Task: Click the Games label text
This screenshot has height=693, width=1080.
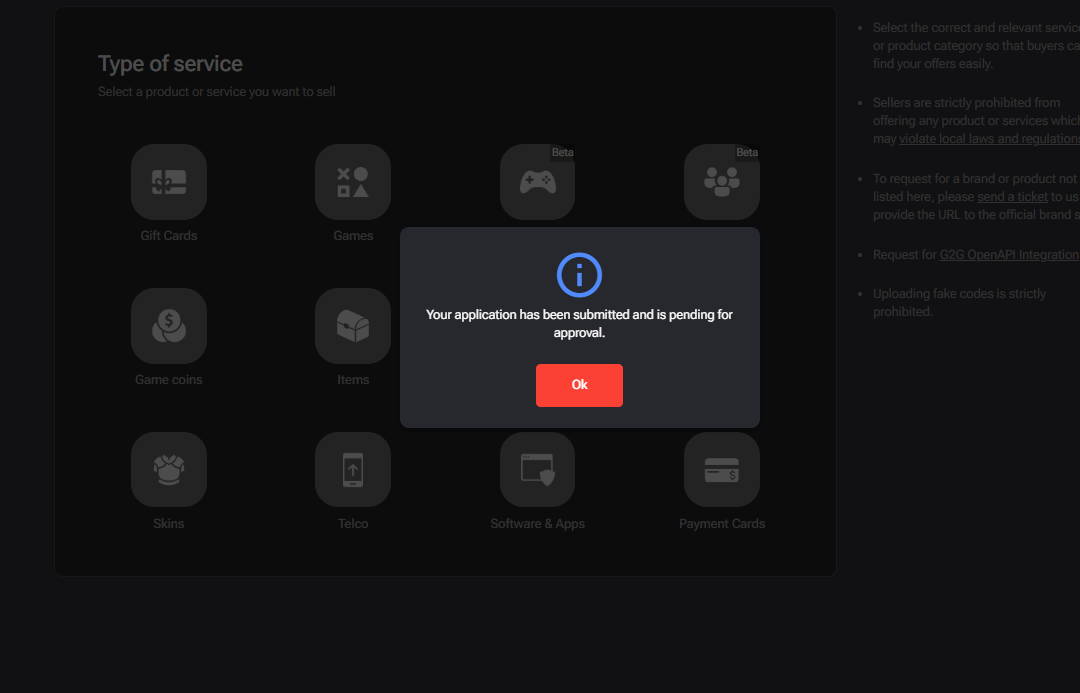Action: (x=353, y=236)
